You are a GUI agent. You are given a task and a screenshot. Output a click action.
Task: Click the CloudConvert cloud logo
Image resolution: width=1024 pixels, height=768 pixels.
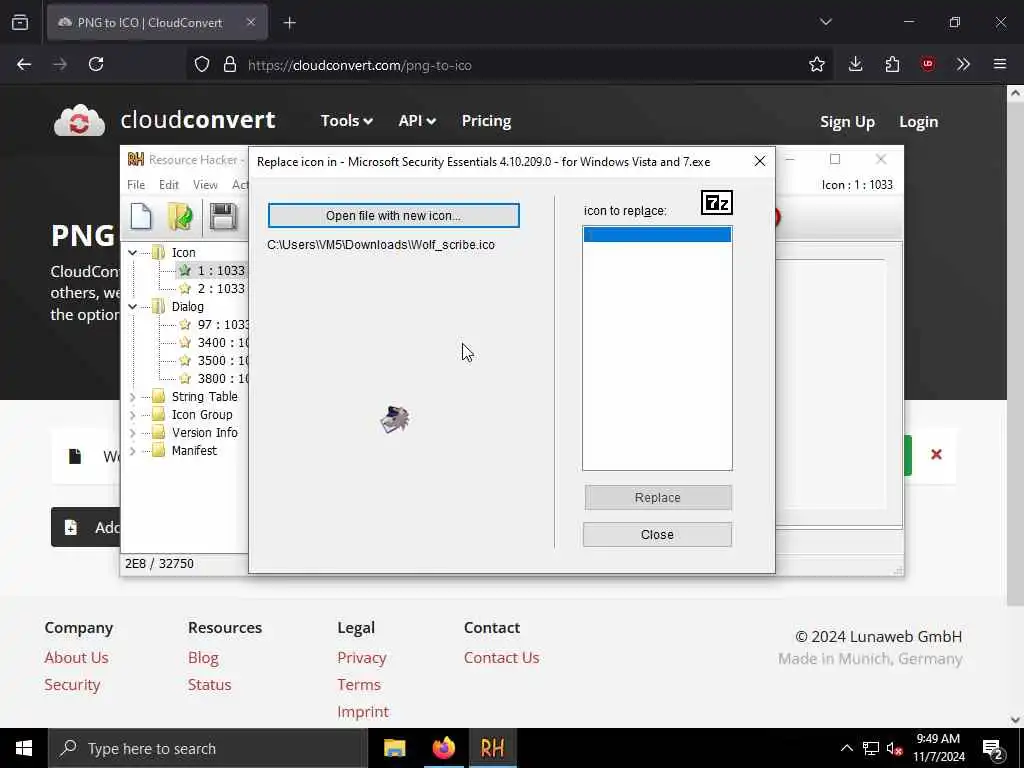[79, 121]
